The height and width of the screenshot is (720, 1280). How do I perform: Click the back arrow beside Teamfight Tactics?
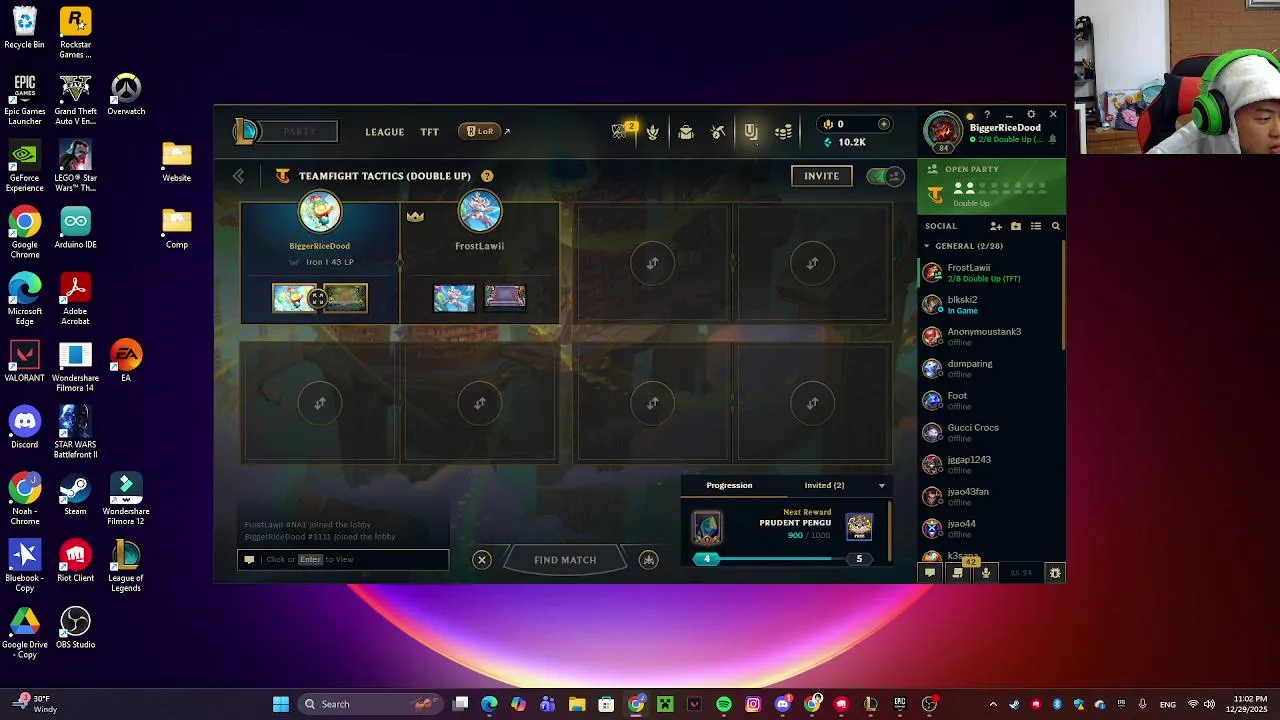click(x=238, y=176)
